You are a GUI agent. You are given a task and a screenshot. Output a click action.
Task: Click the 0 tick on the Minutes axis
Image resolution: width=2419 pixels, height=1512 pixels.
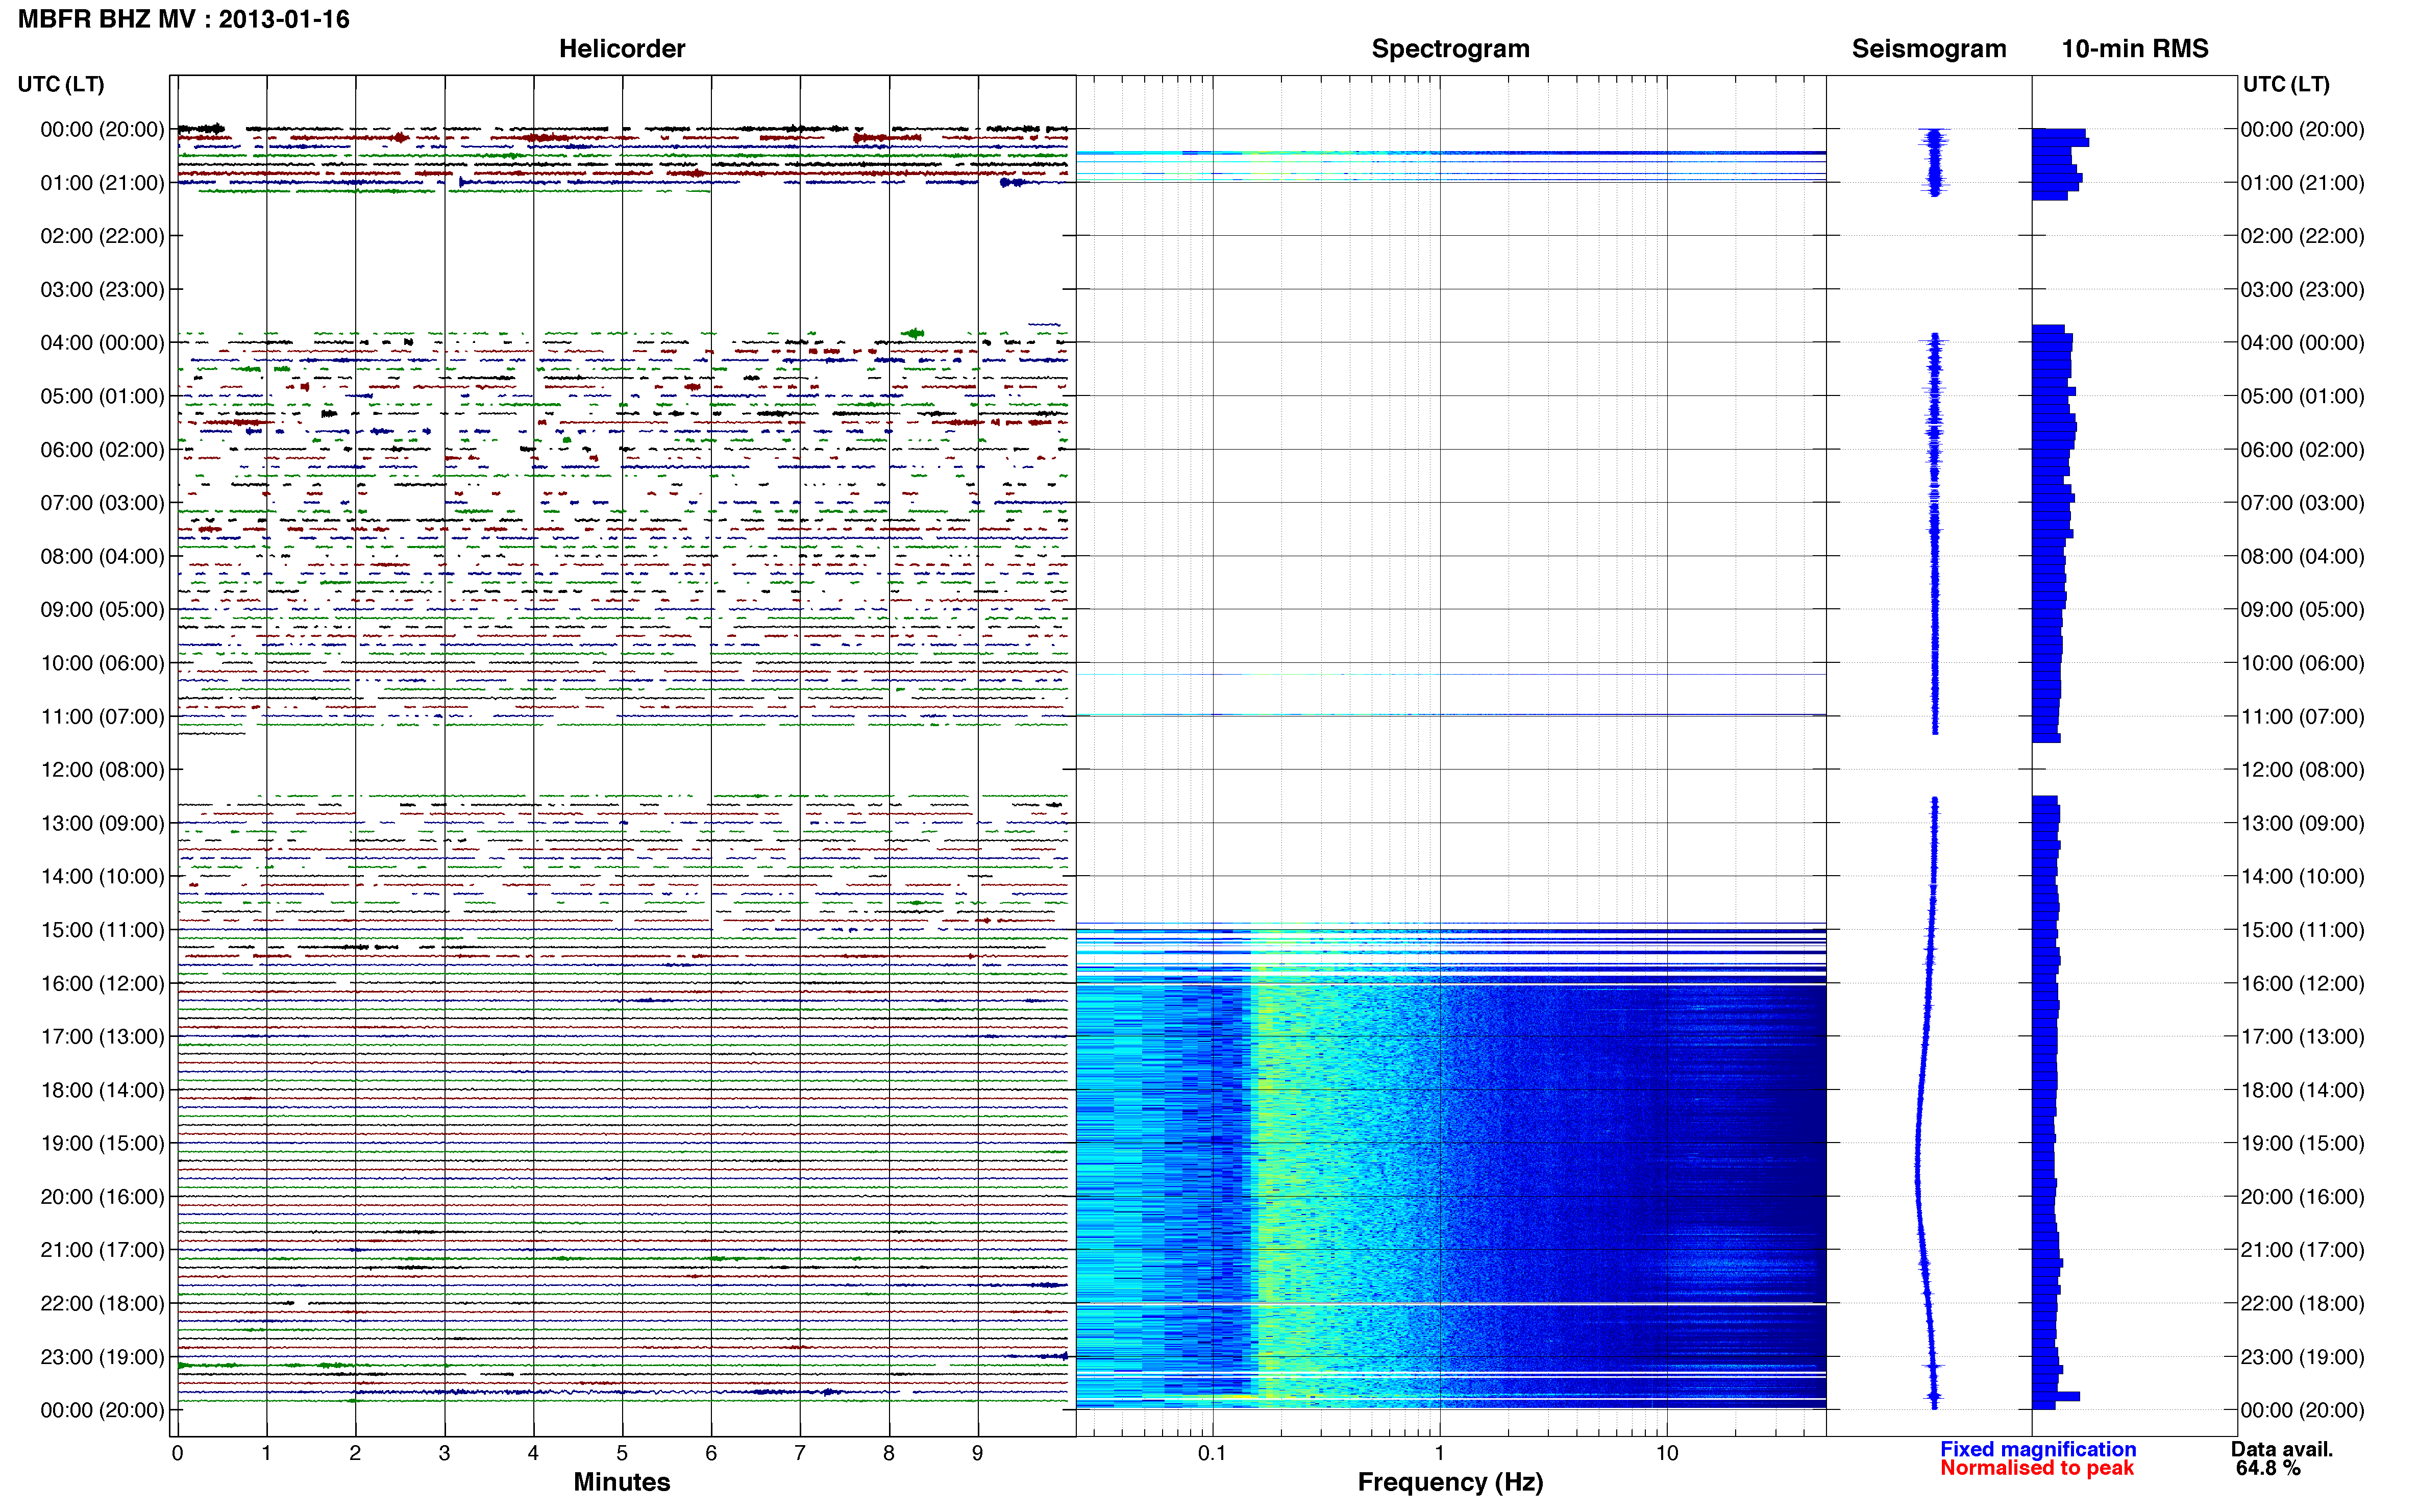(177, 1454)
